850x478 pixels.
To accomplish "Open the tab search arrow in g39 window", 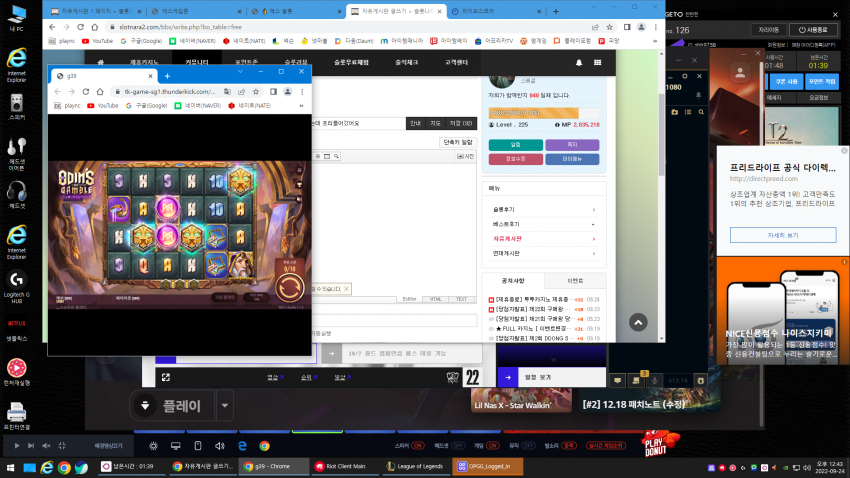I will click(x=240, y=71).
